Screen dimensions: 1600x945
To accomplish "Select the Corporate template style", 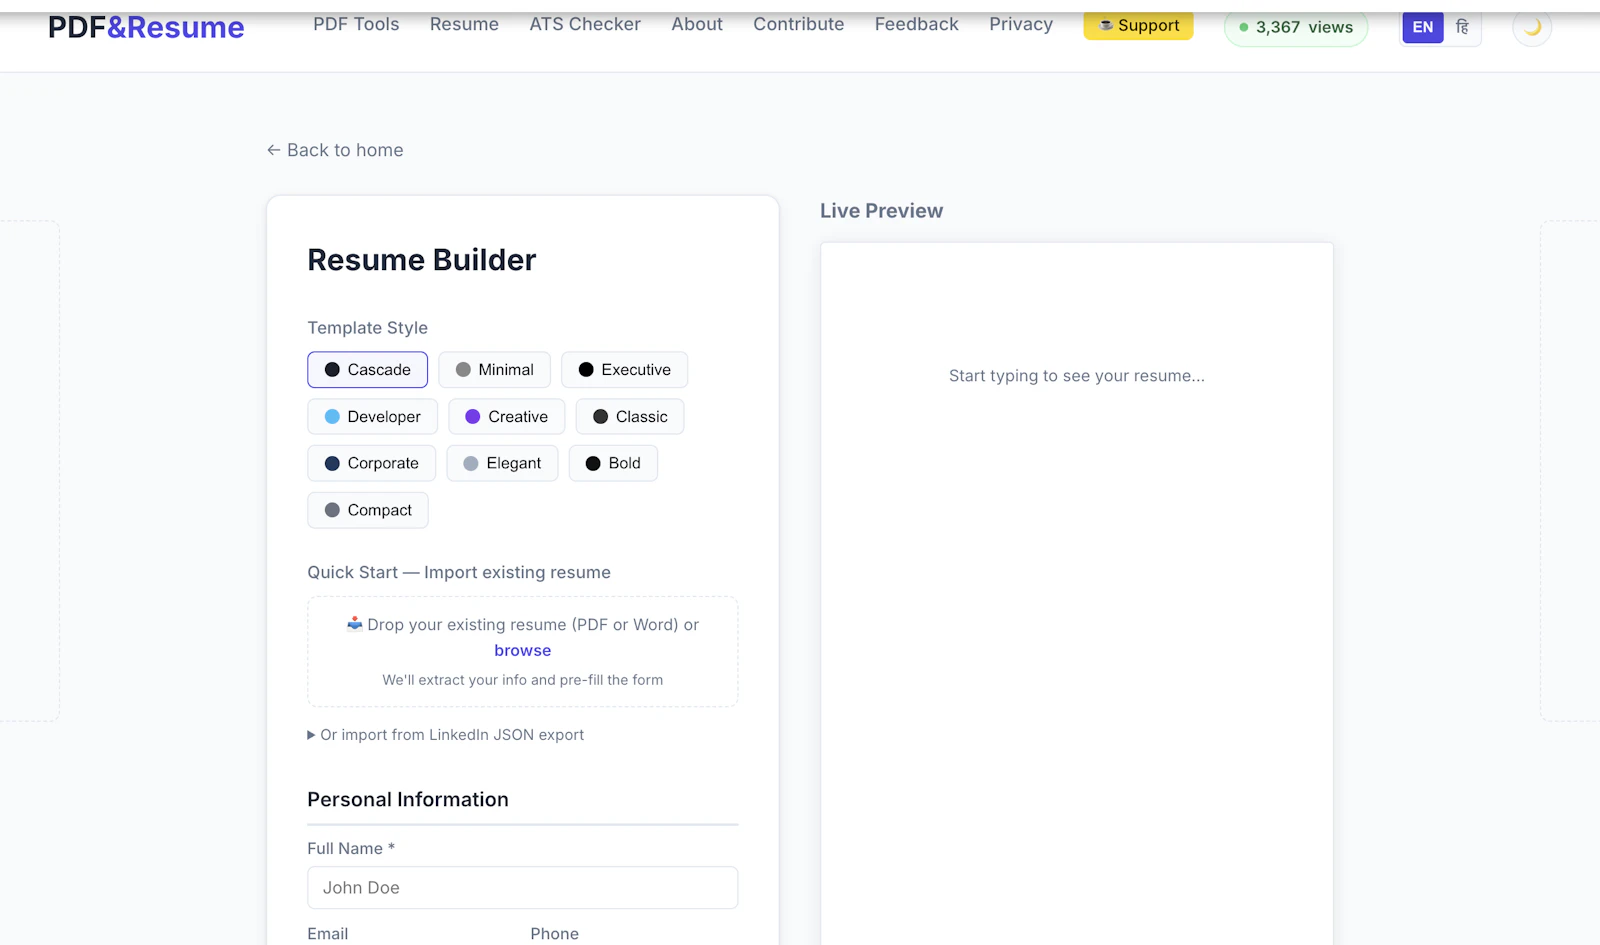I will (x=371, y=464).
